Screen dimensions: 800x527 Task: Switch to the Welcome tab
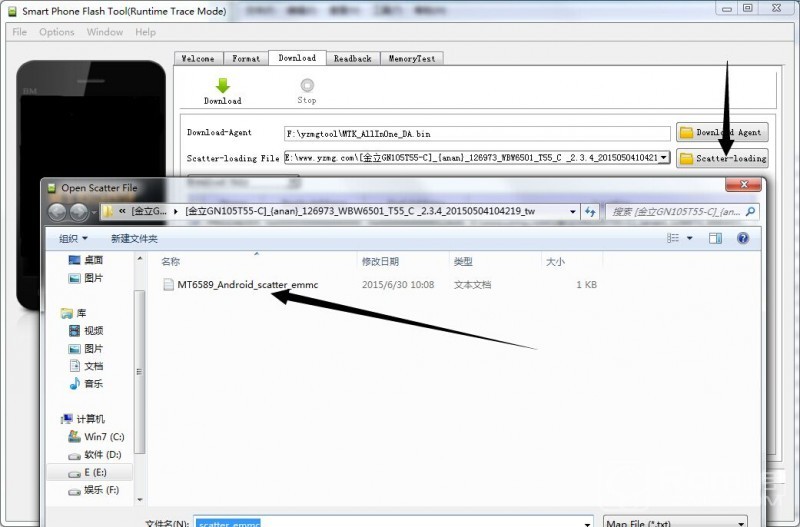(198, 59)
